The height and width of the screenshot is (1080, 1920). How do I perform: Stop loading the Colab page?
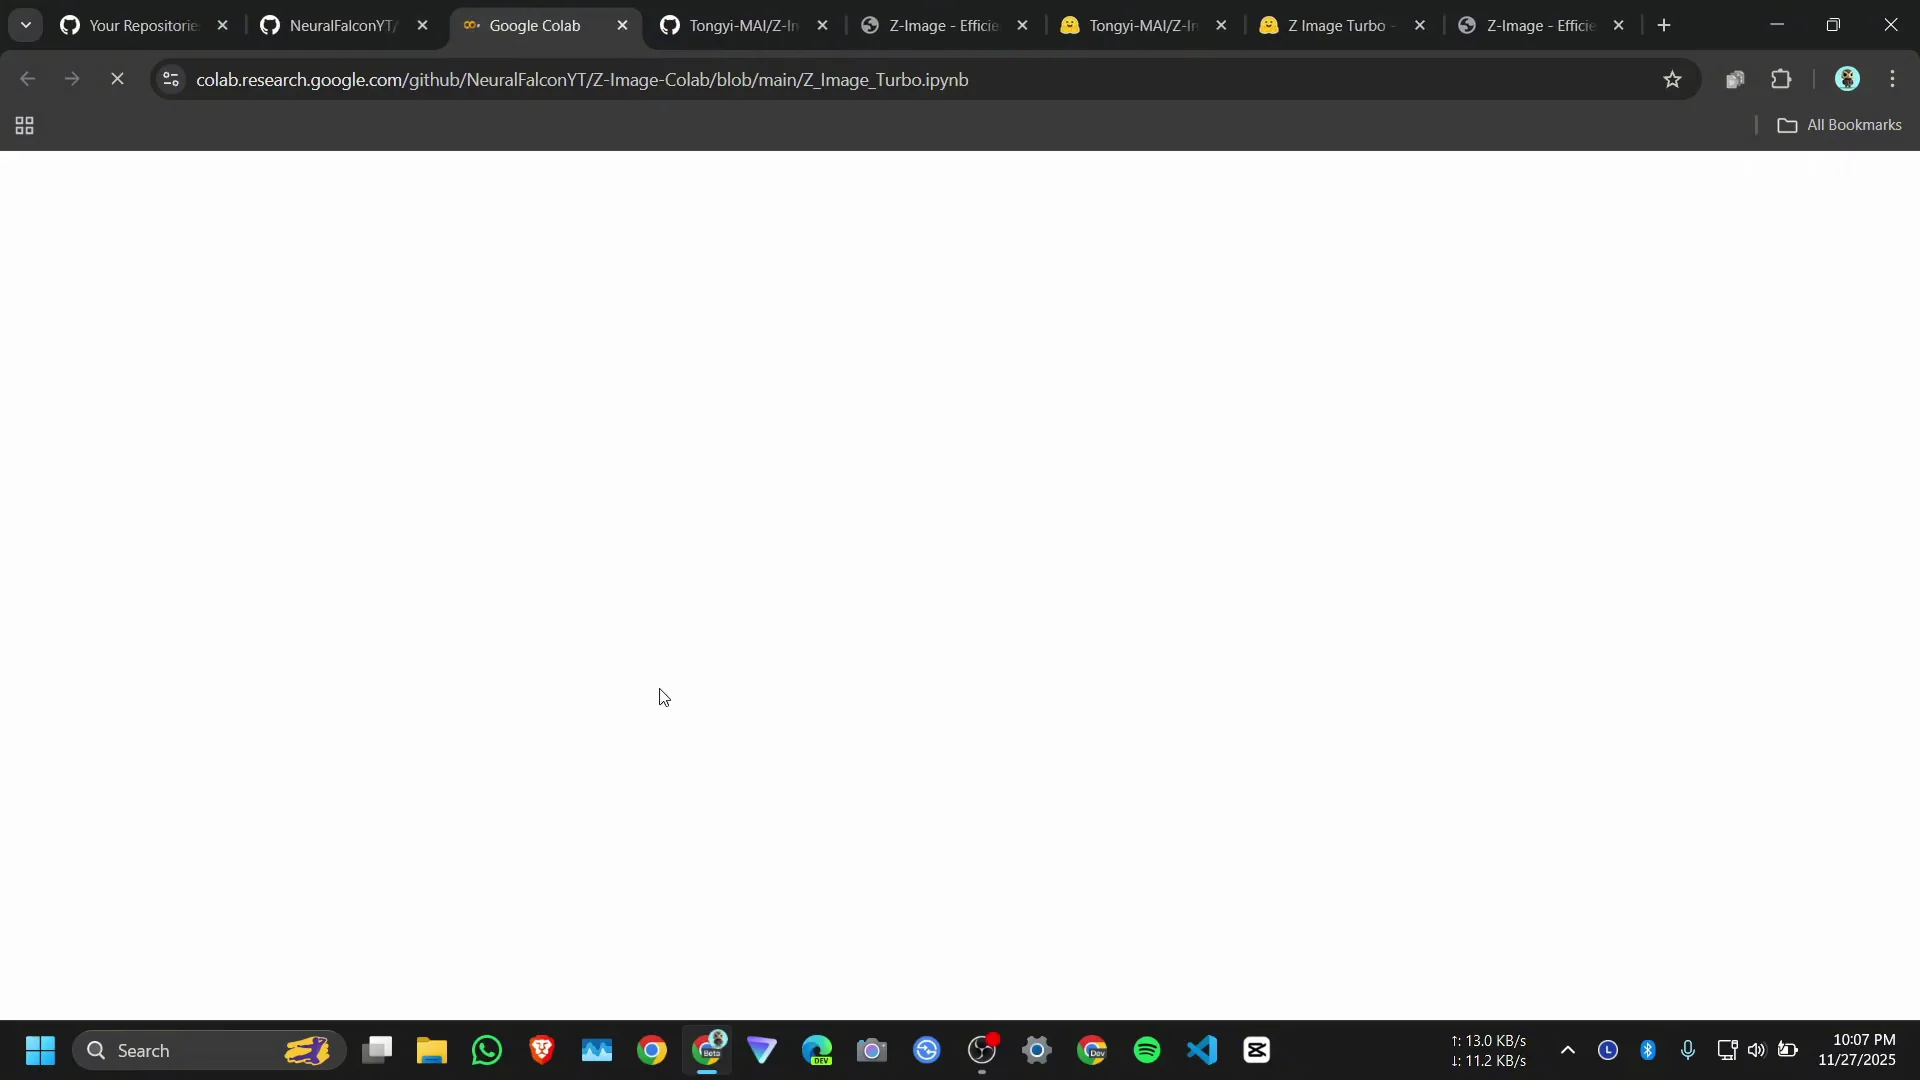117,79
